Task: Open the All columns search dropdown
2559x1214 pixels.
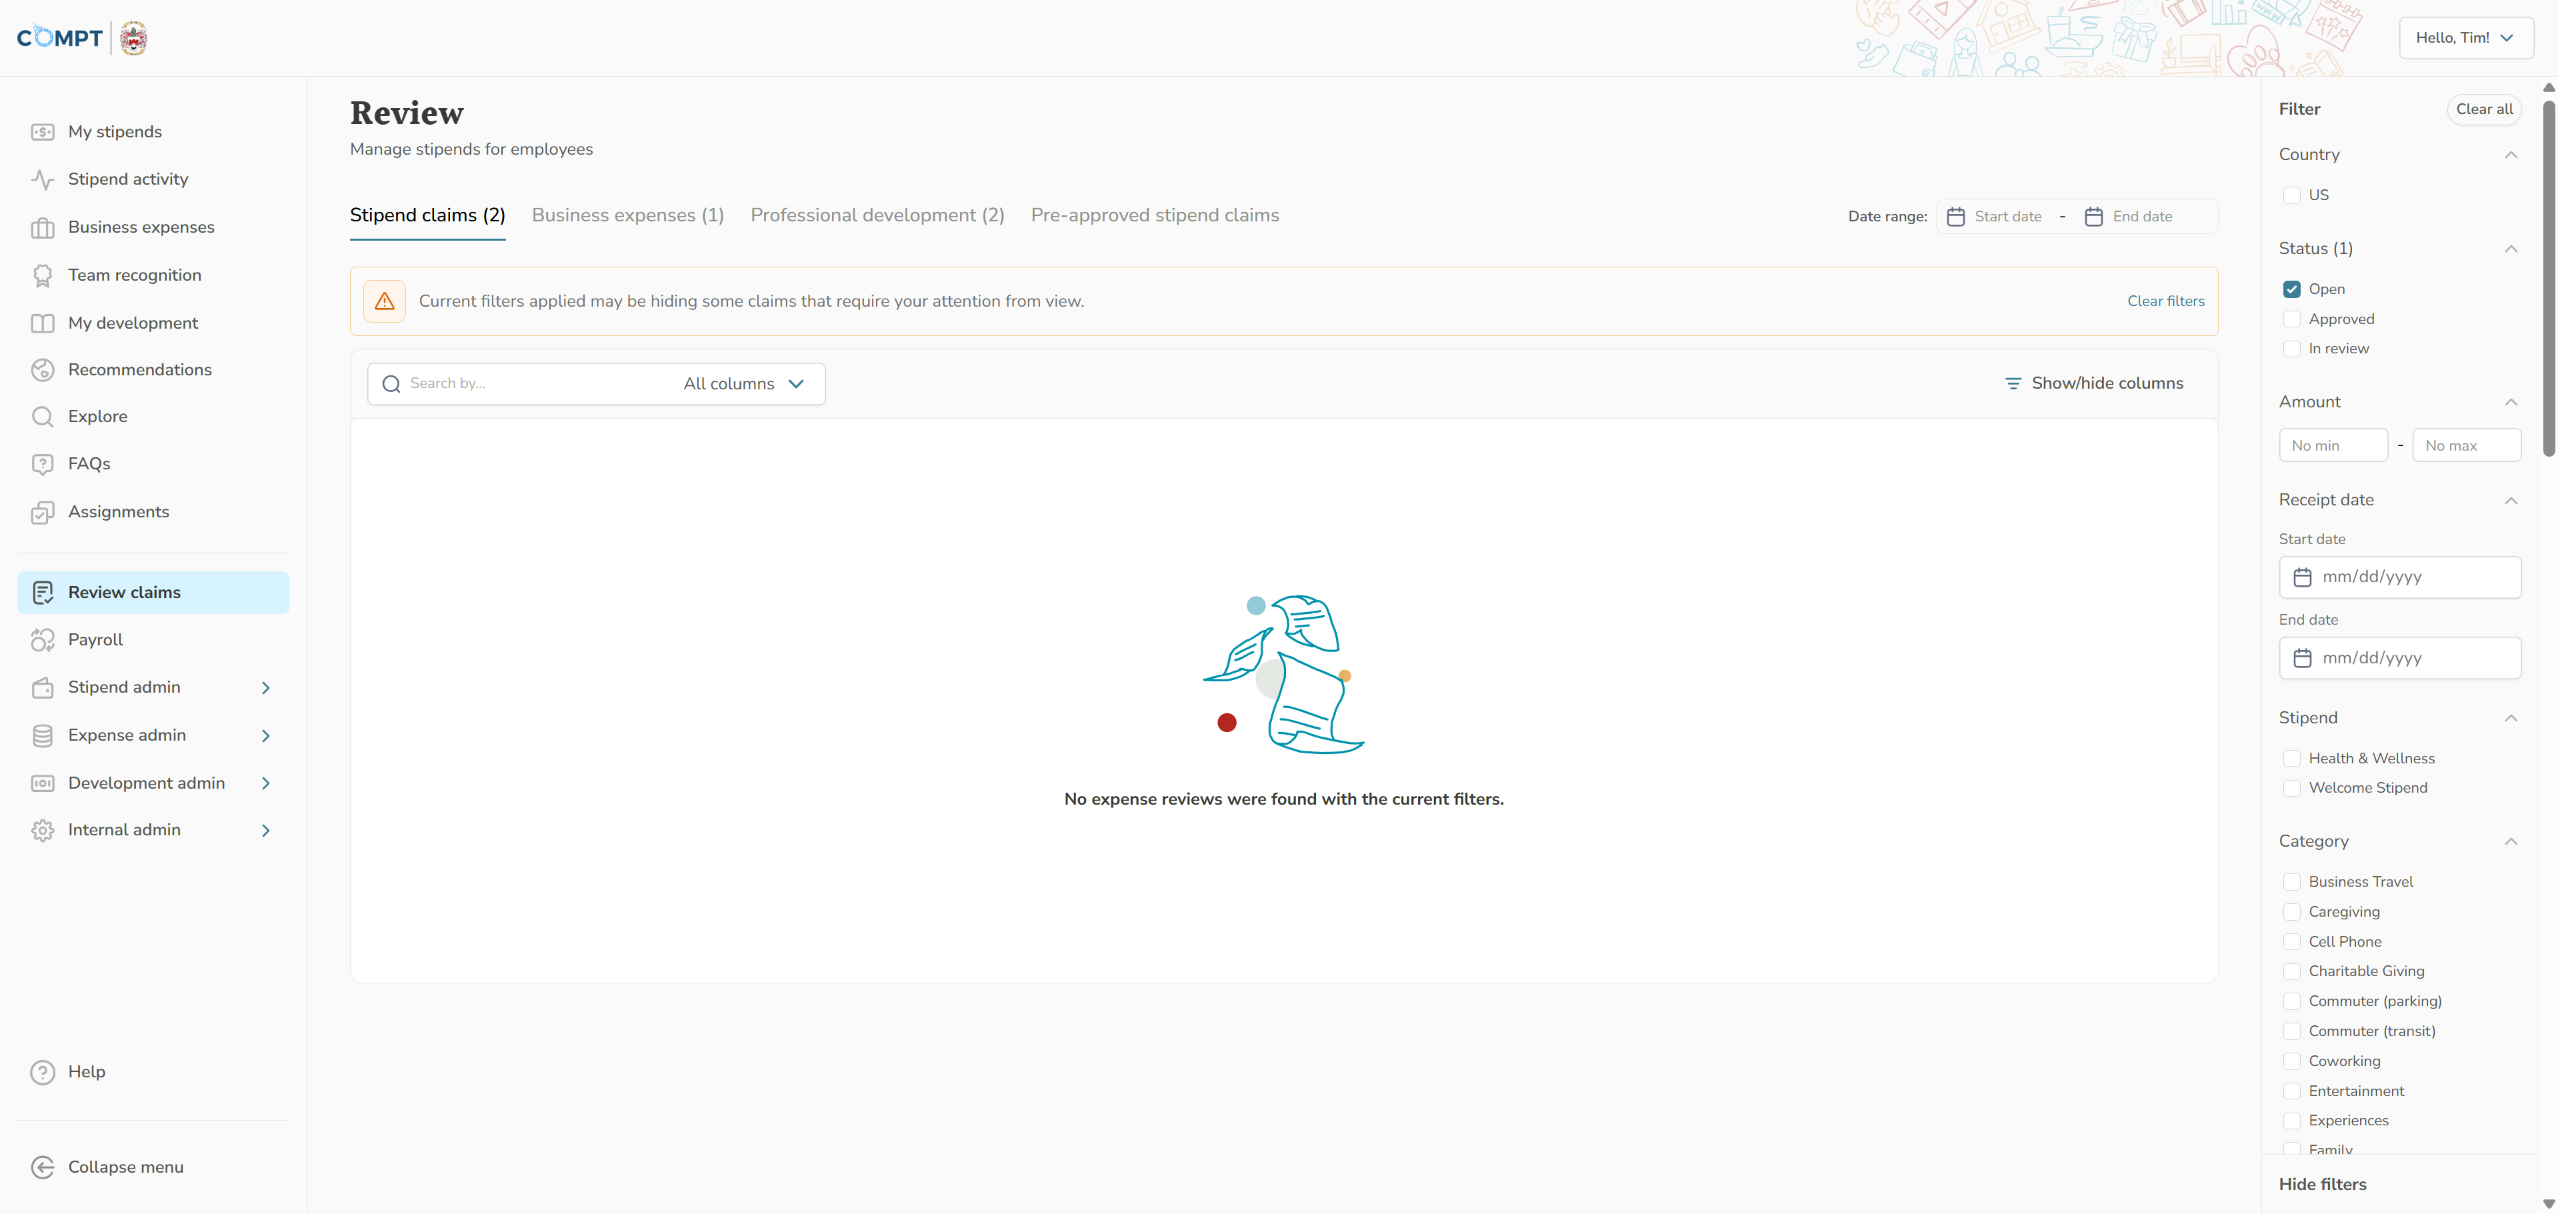Action: 744,384
